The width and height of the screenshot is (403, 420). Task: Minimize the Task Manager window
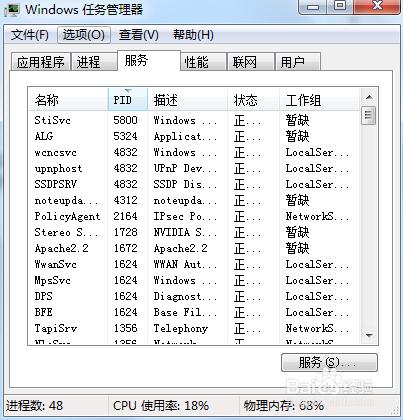pyautogui.click(x=314, y=7)
